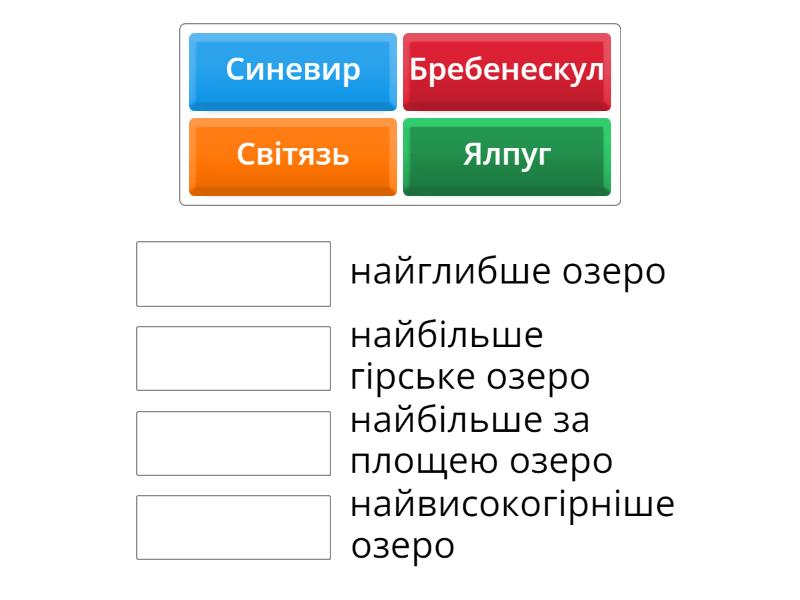
Task: Select empty slot for найвисокогірніше озеро
Action: (x=233, y=527)
